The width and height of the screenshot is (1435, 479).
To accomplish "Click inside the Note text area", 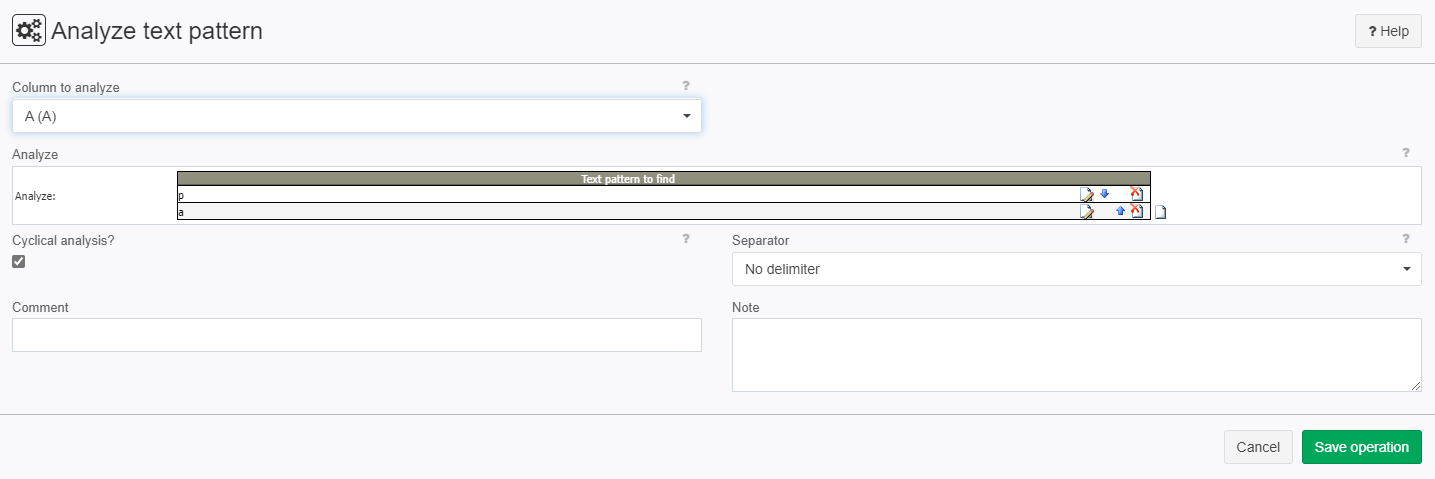I will click(x=1077, y=355).
